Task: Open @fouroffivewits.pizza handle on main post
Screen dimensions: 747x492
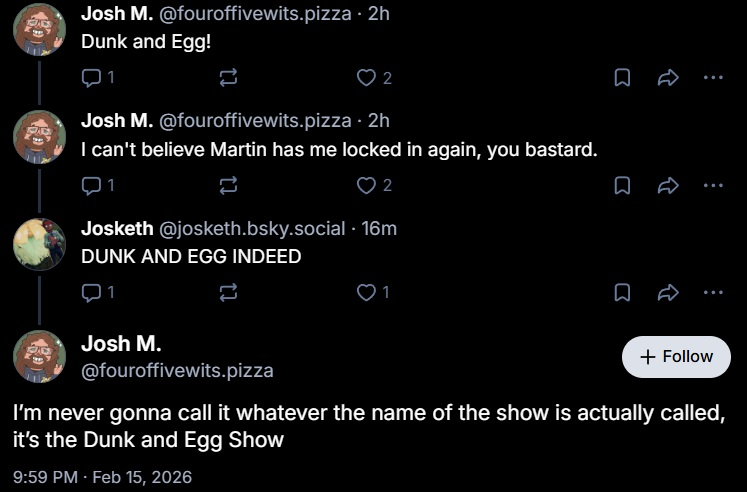Action: 177,371
